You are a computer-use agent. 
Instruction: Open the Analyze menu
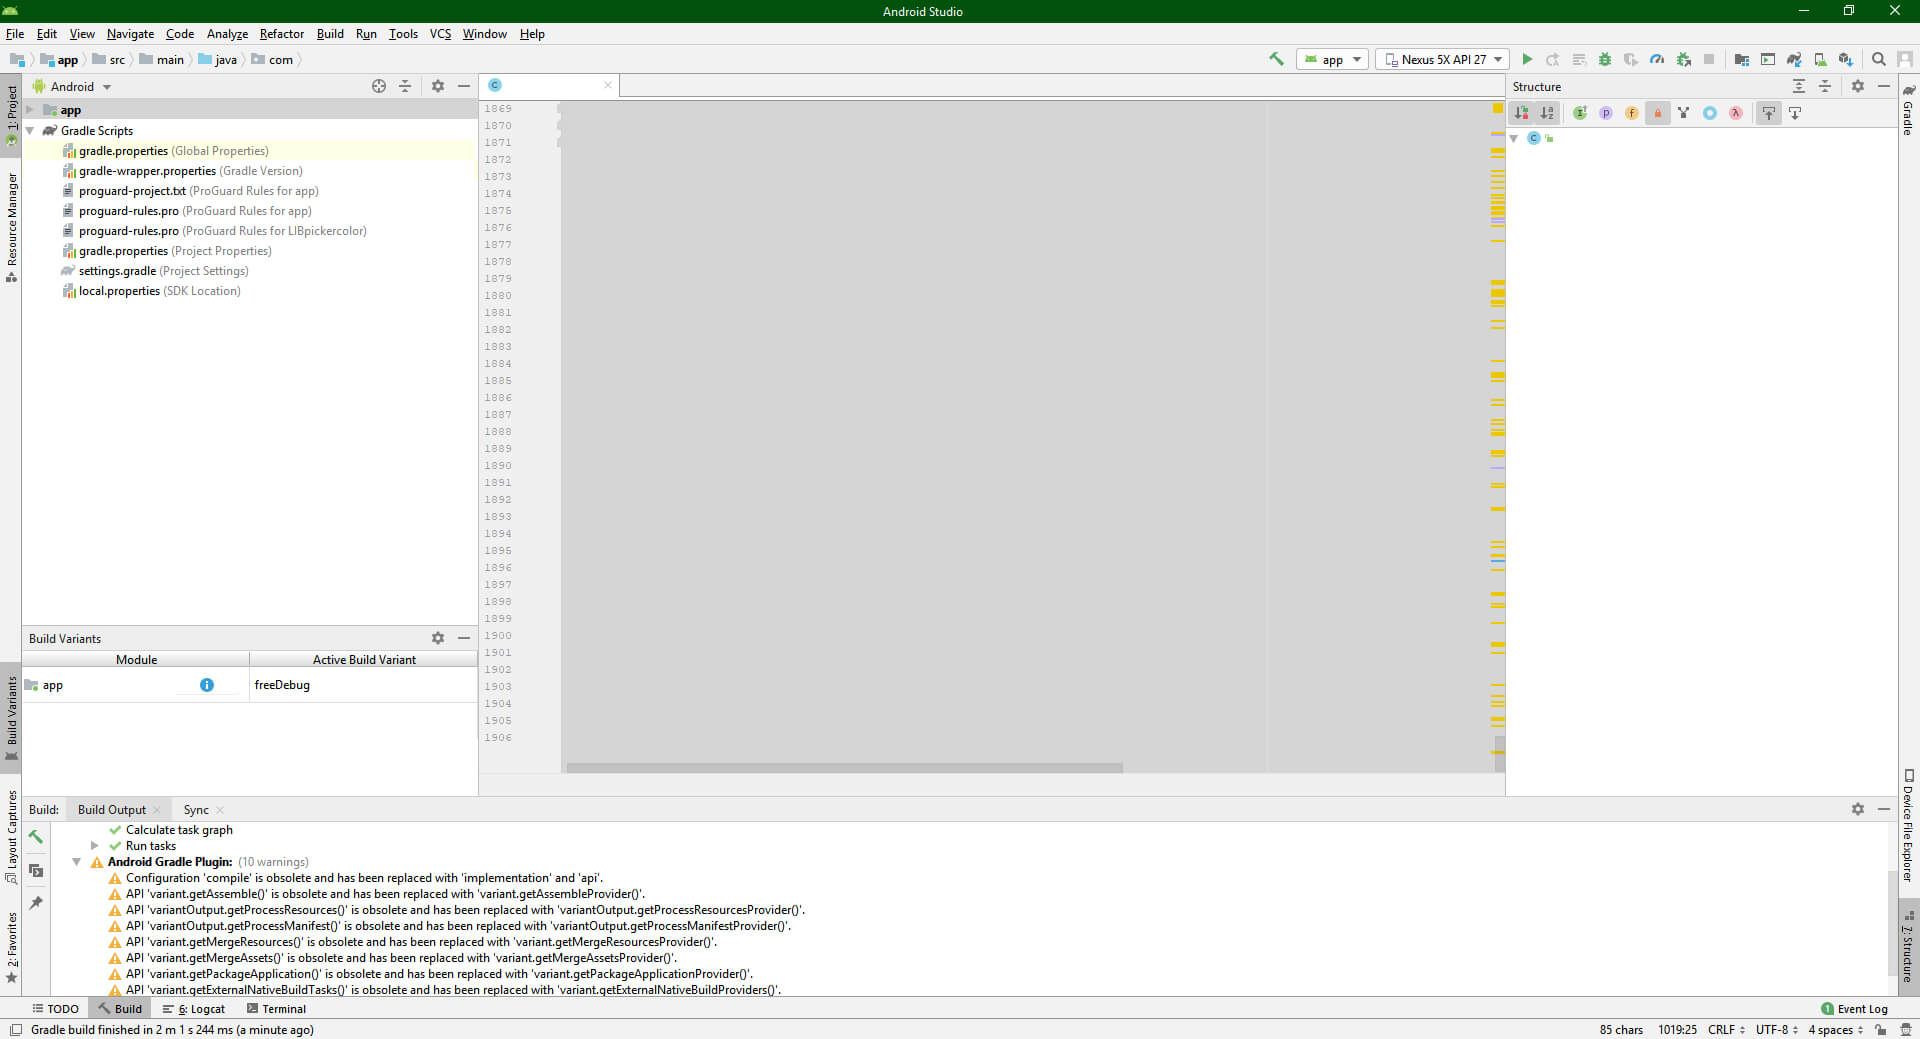coord(227,33)
